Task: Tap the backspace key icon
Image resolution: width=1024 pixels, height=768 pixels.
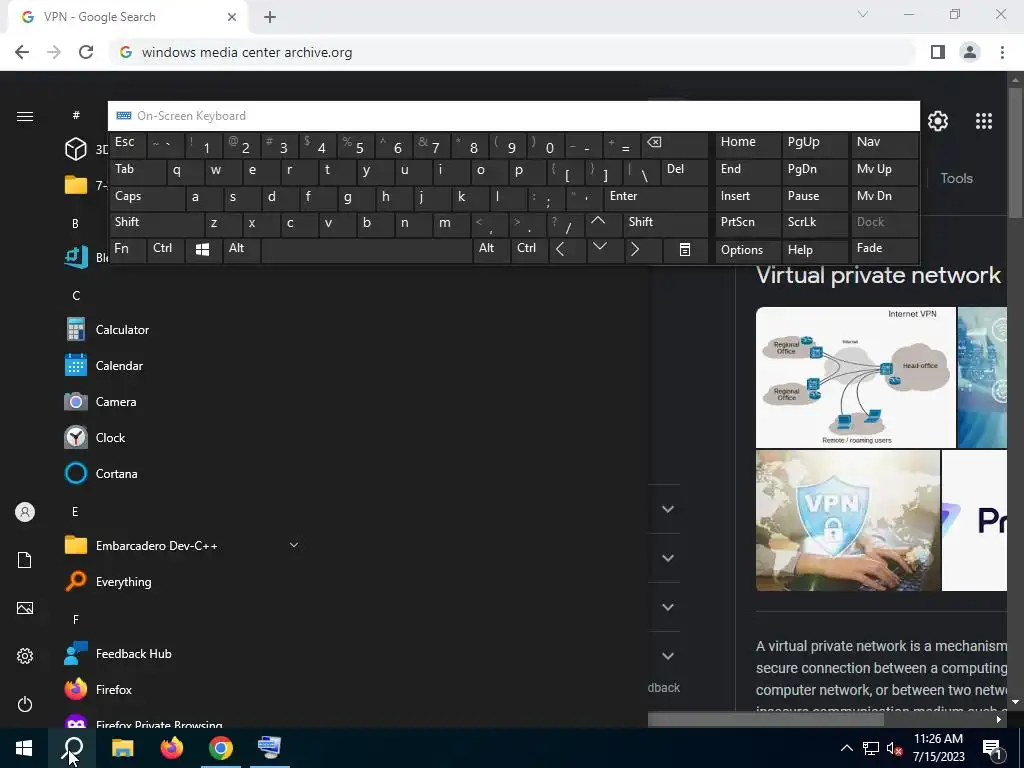Action: 675,144
